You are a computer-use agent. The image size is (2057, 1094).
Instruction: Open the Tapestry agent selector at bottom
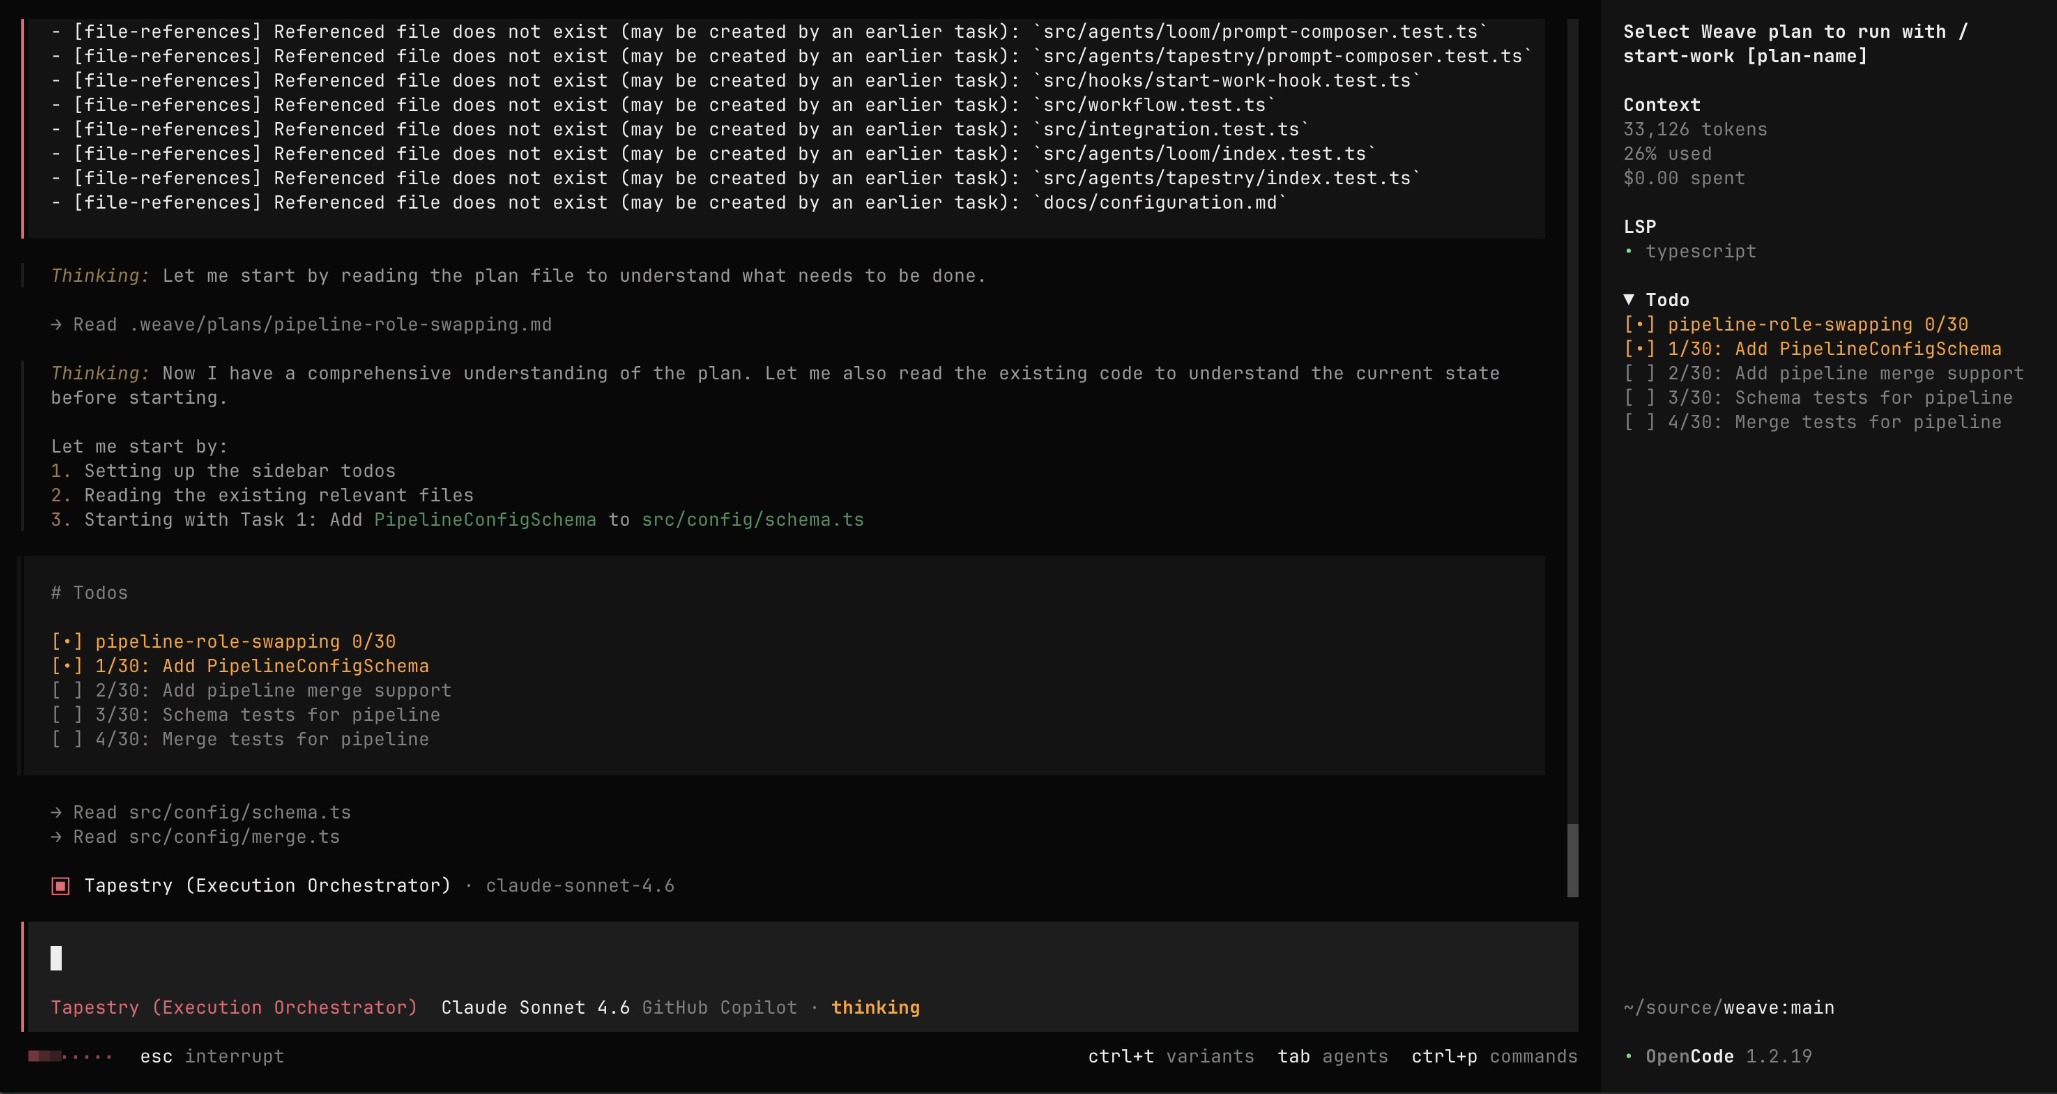[234, 1007]
